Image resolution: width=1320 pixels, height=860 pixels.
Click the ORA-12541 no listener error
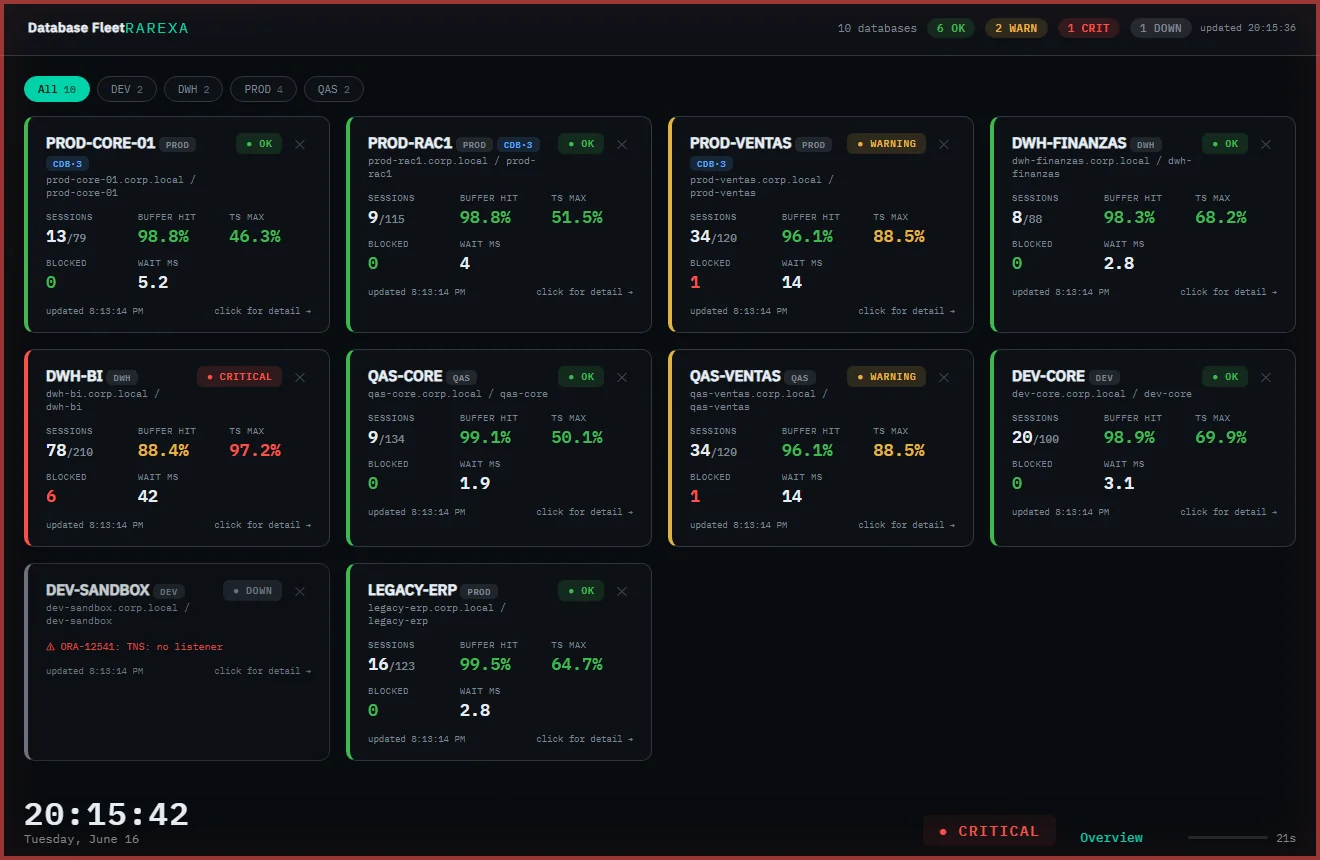[134, 647]
